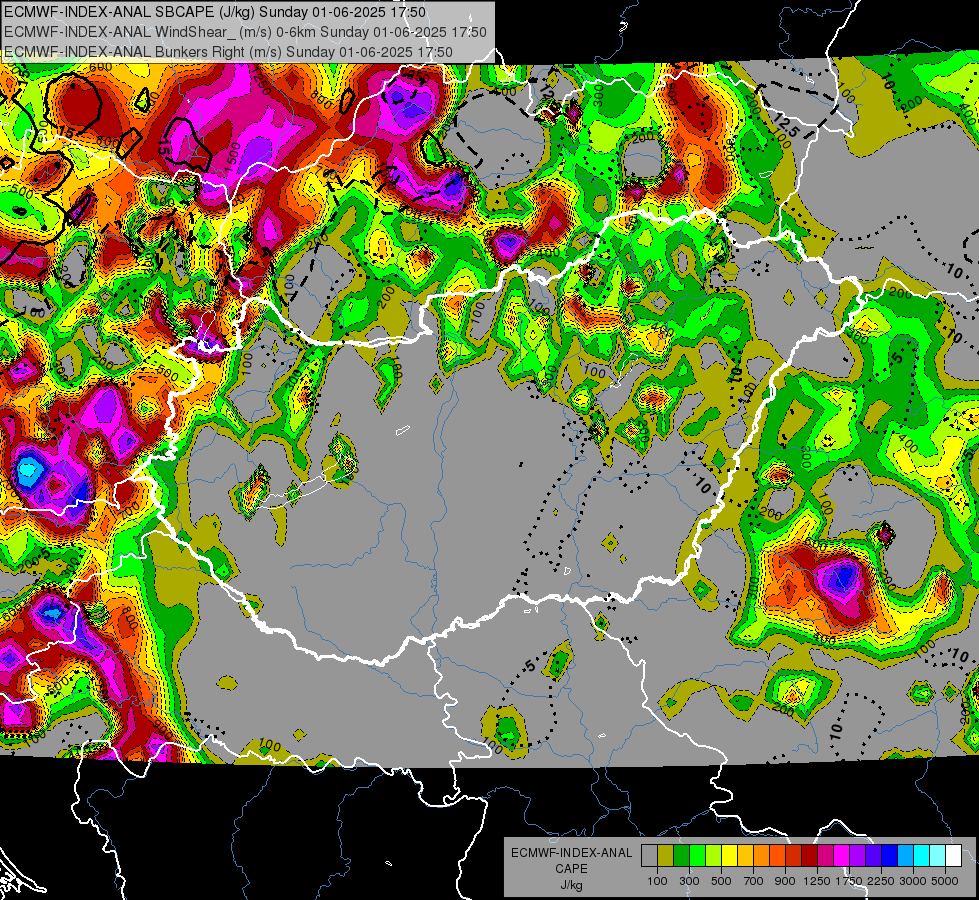Click the magenta legend swatch
The width and height of the screenshot is (979, 900).
pos(842,855)
